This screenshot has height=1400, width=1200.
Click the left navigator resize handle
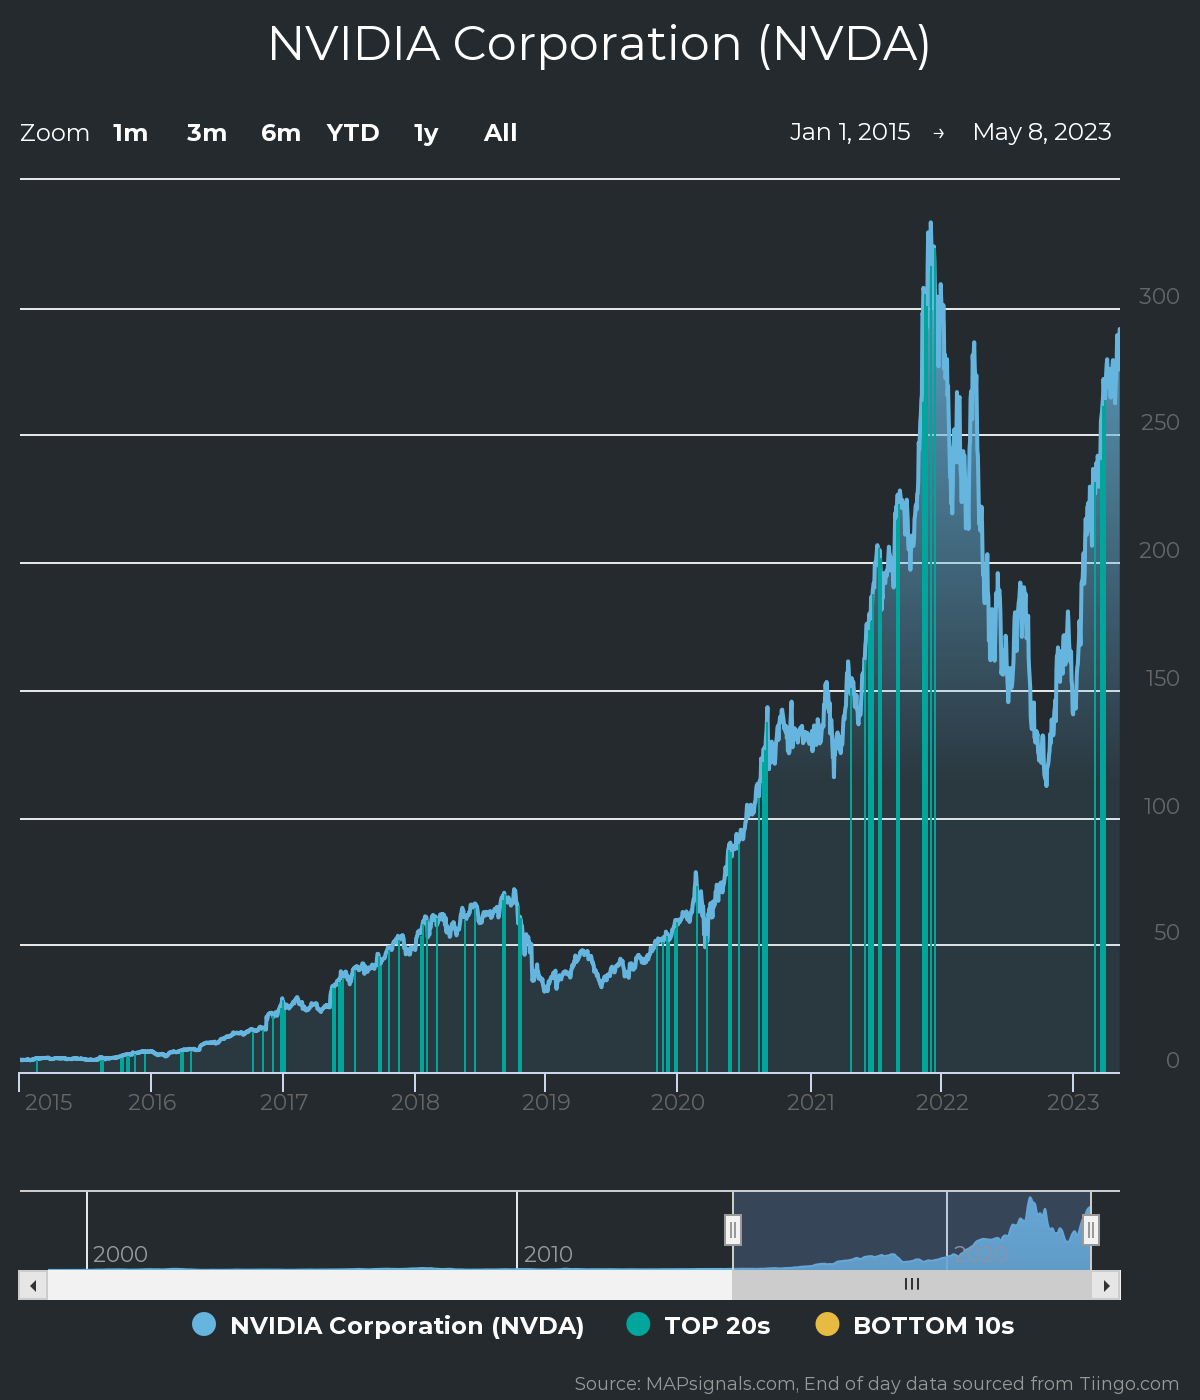click(x=733, y=1230)
